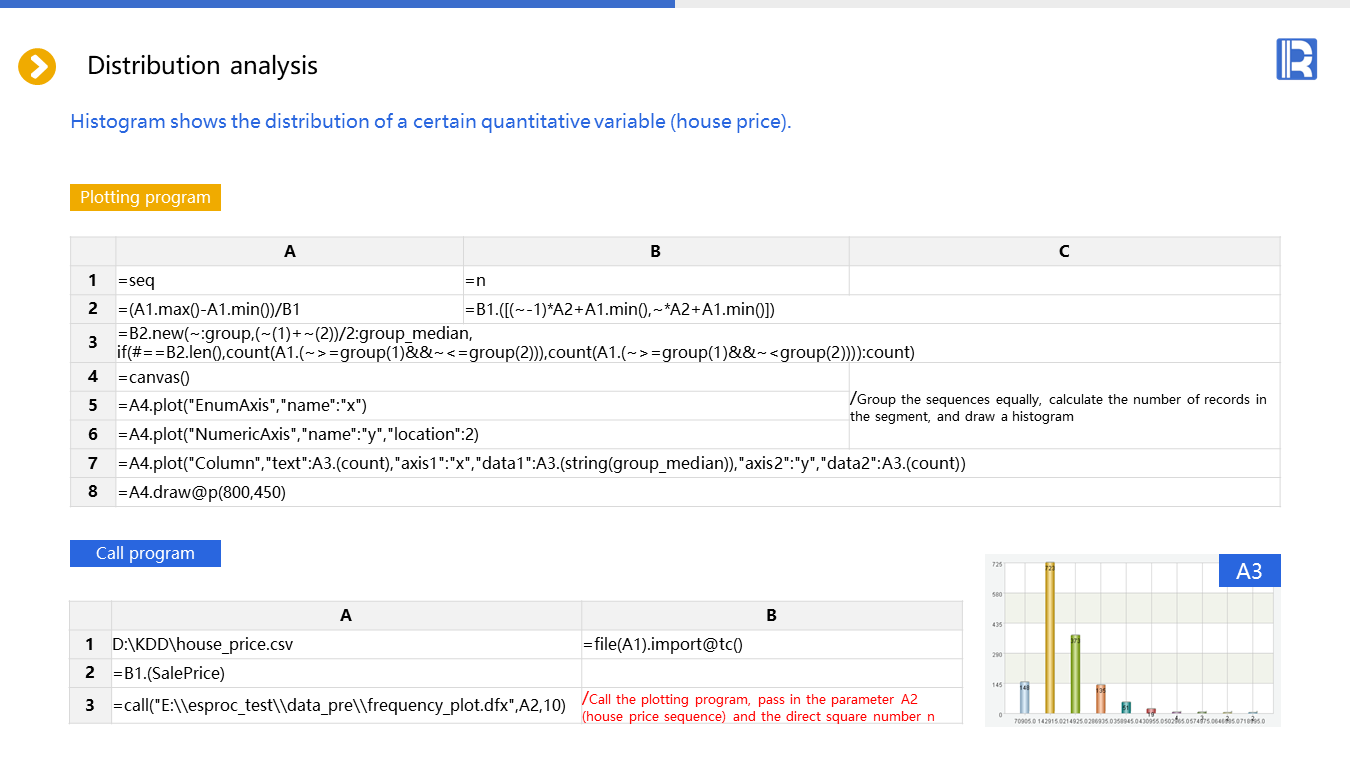Select the blue Call program label
This screenshot has height=759, width=1350.
pyautogui.click(x=145, y=553)
